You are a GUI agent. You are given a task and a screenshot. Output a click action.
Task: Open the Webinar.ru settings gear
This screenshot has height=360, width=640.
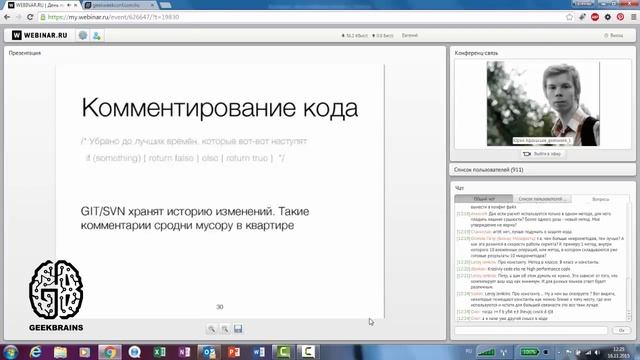coord(83,36)
